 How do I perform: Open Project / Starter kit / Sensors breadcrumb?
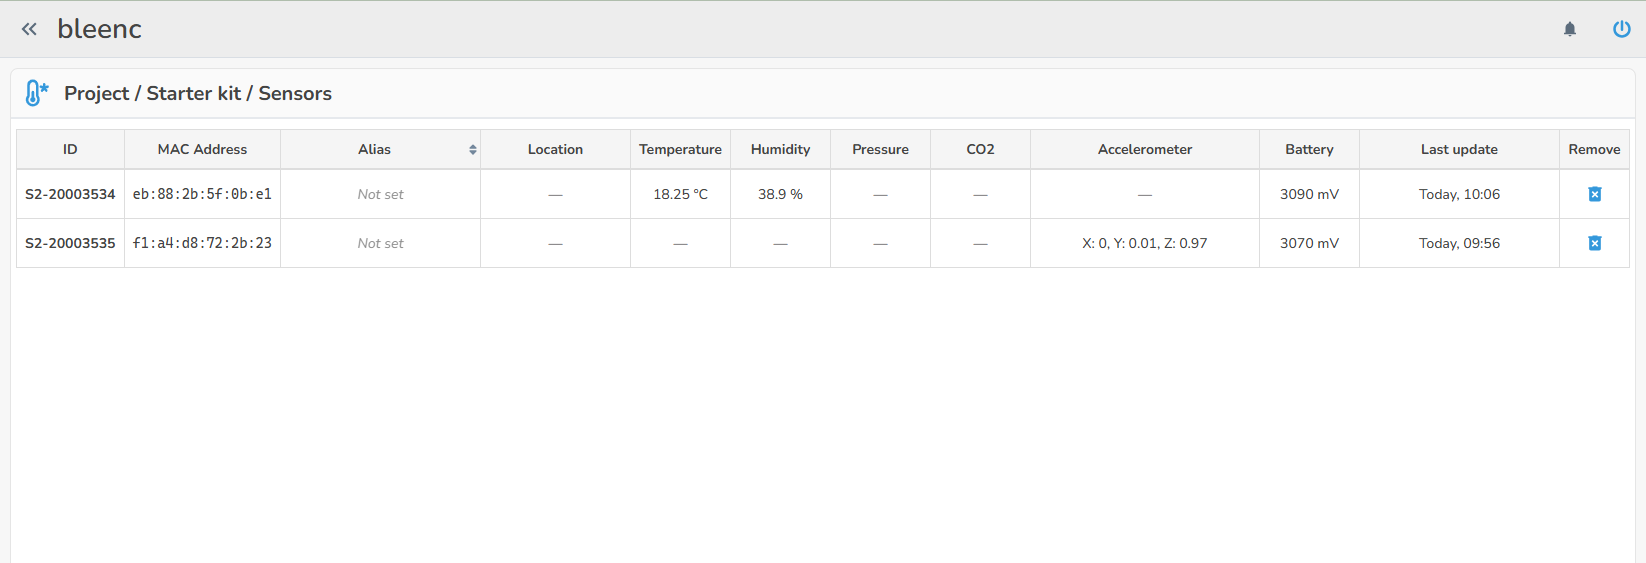tap(198, 93)
